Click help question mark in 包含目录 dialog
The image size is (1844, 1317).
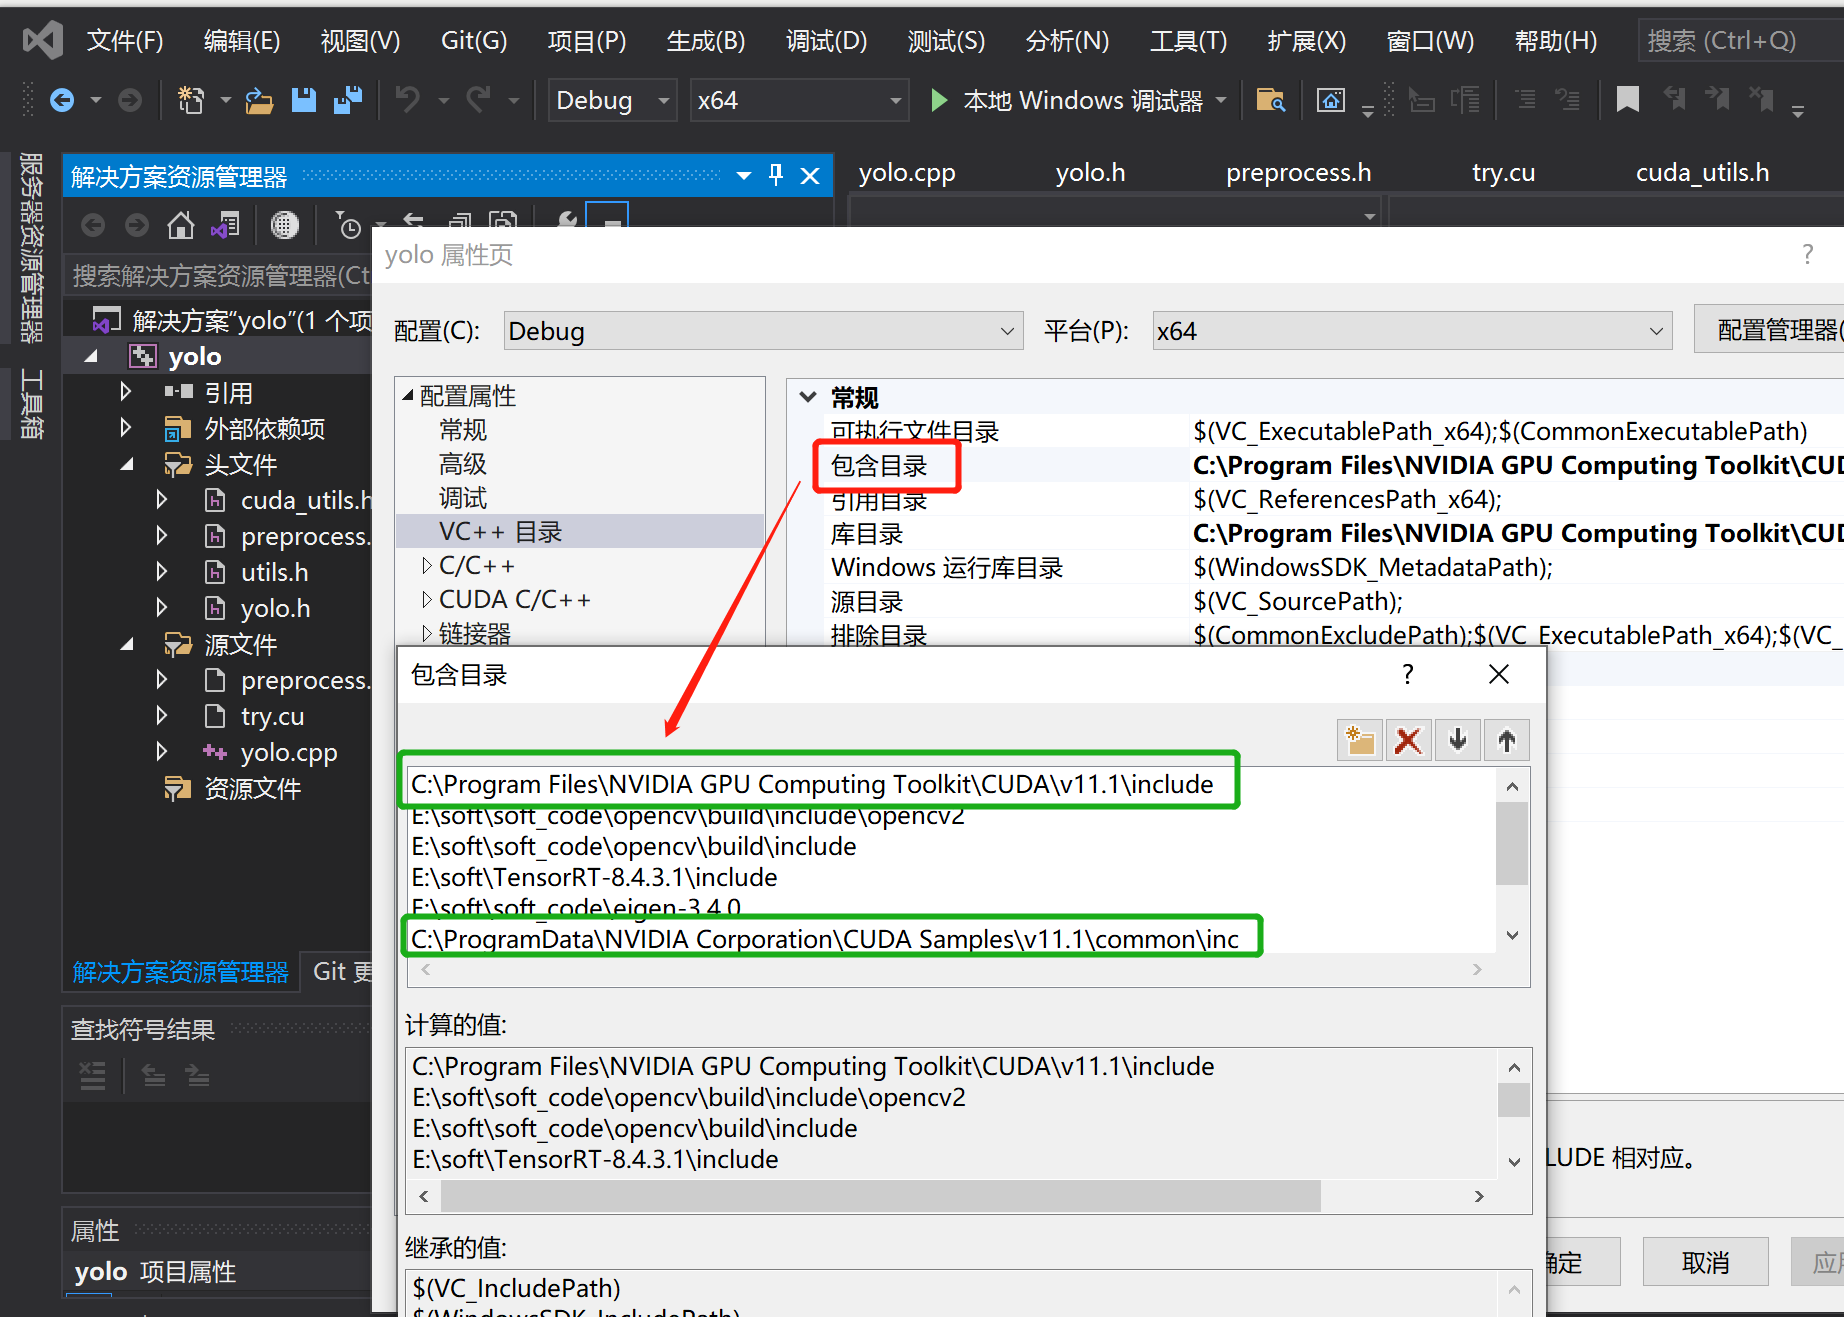click(1408, 674)
